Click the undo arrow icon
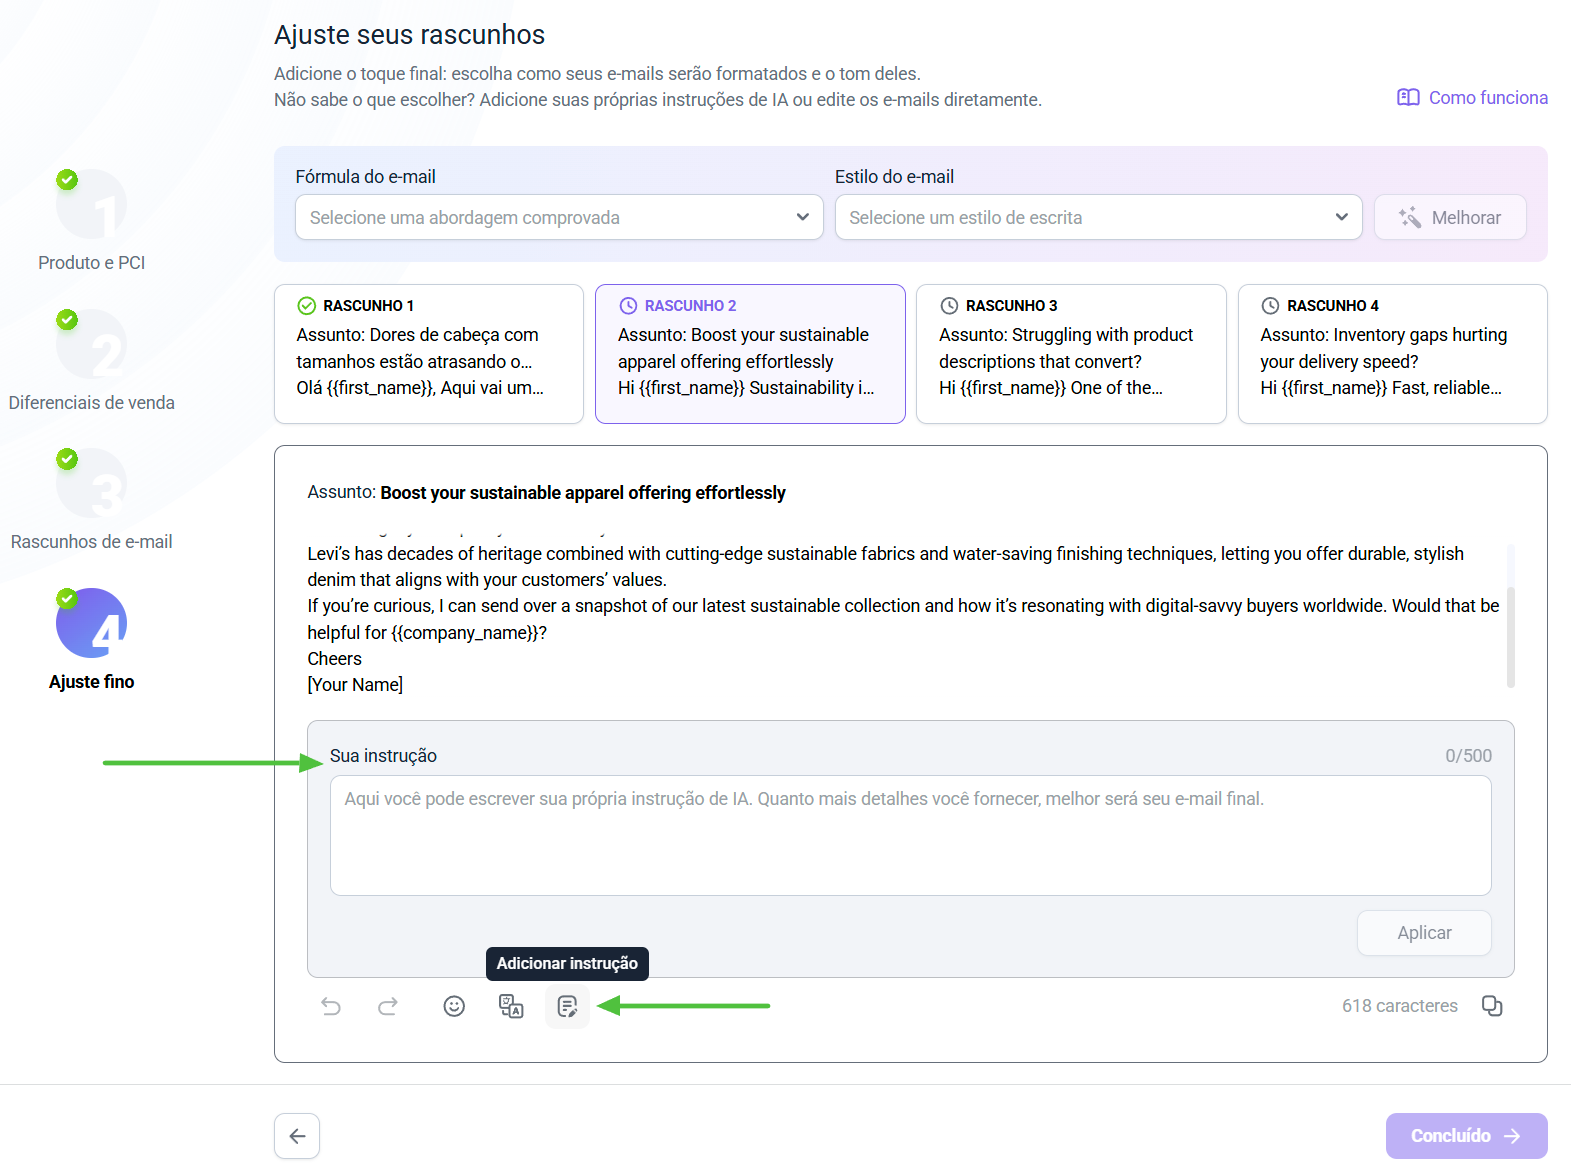 click(331, 1006)
